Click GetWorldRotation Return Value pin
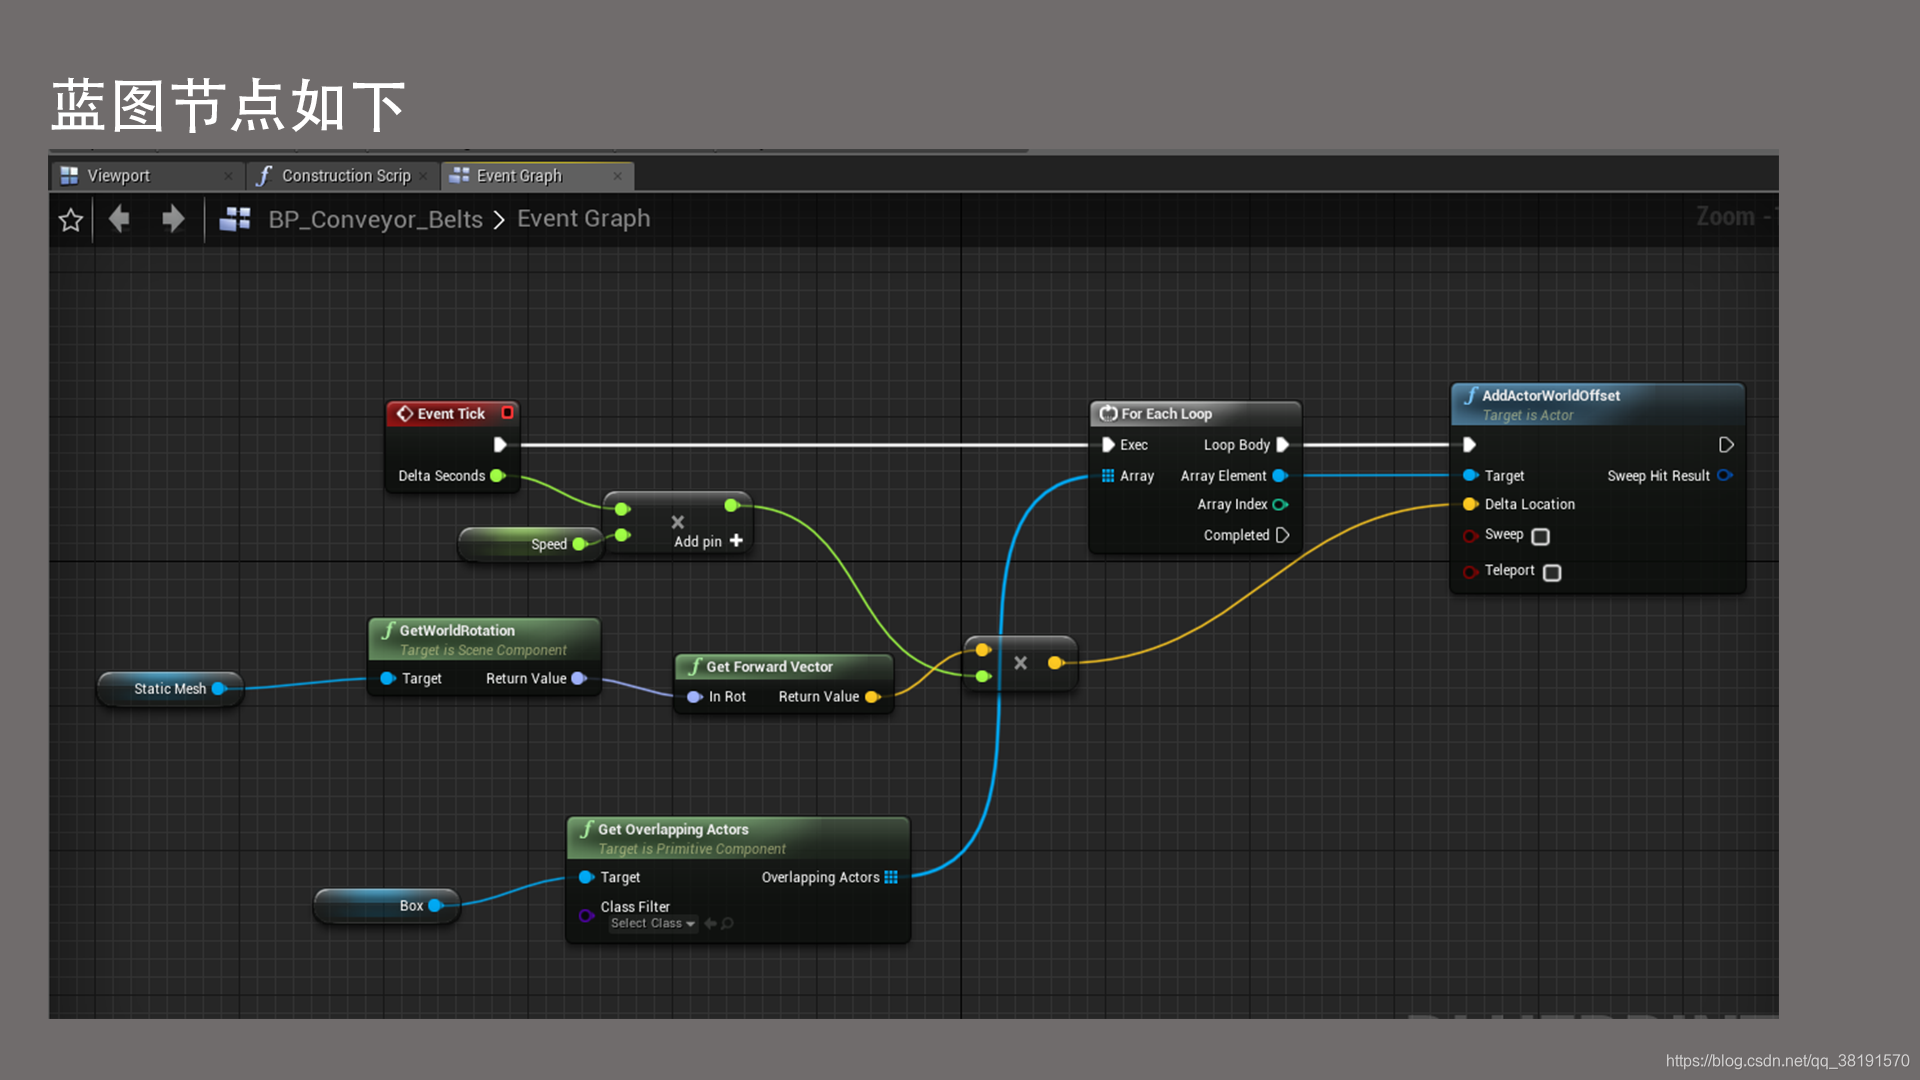 [578, 679]
